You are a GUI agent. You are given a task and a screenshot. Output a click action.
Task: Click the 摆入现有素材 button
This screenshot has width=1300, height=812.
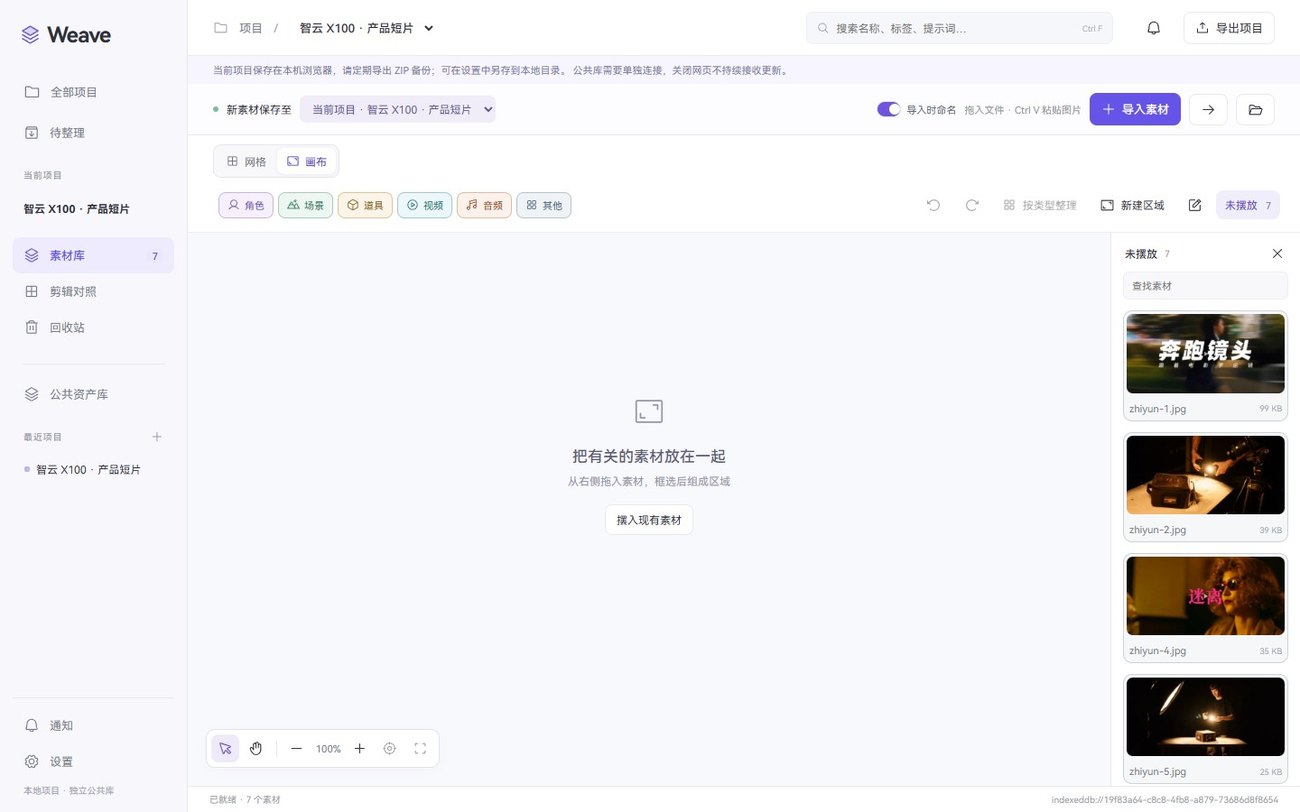649,520
